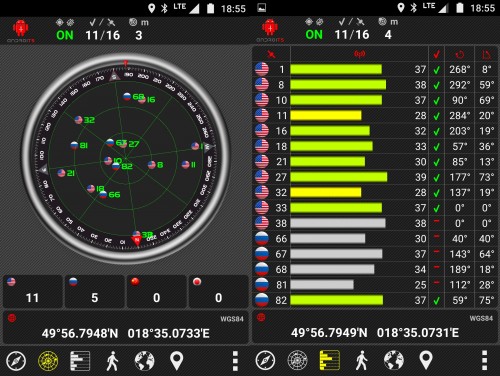This screenshot has width=500, height=376.
Task: Open the three-dot overflow menu on left
Action: point(235,361)
